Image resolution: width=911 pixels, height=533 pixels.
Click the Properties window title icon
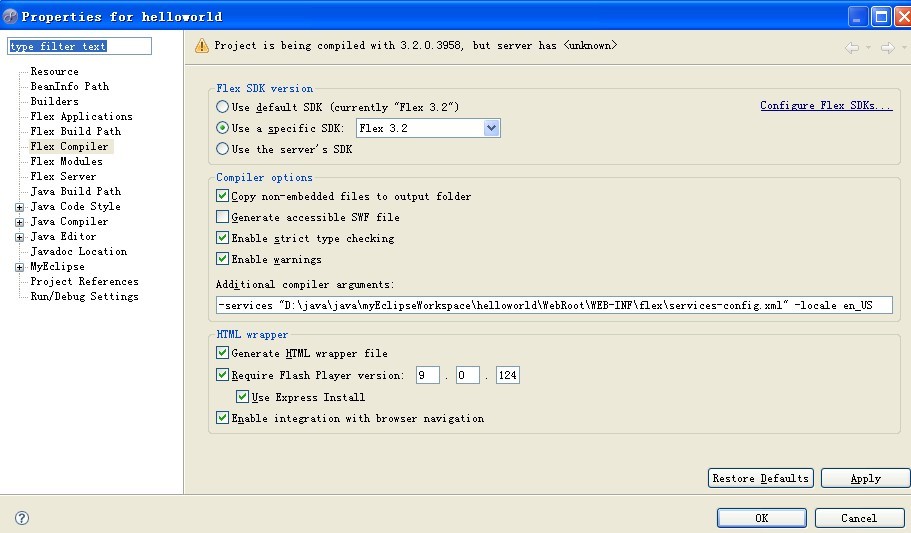(x=10, y=16)
